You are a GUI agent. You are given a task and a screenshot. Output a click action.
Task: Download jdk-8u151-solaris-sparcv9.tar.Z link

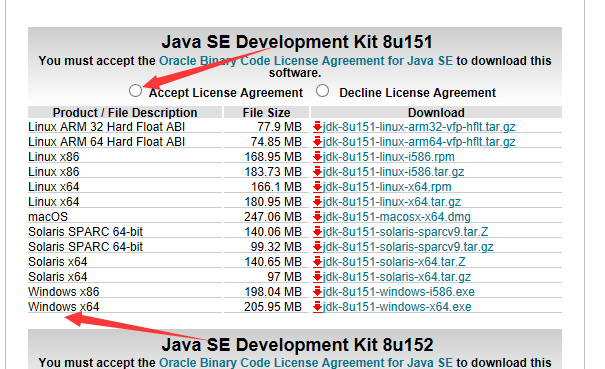[406, 232]
